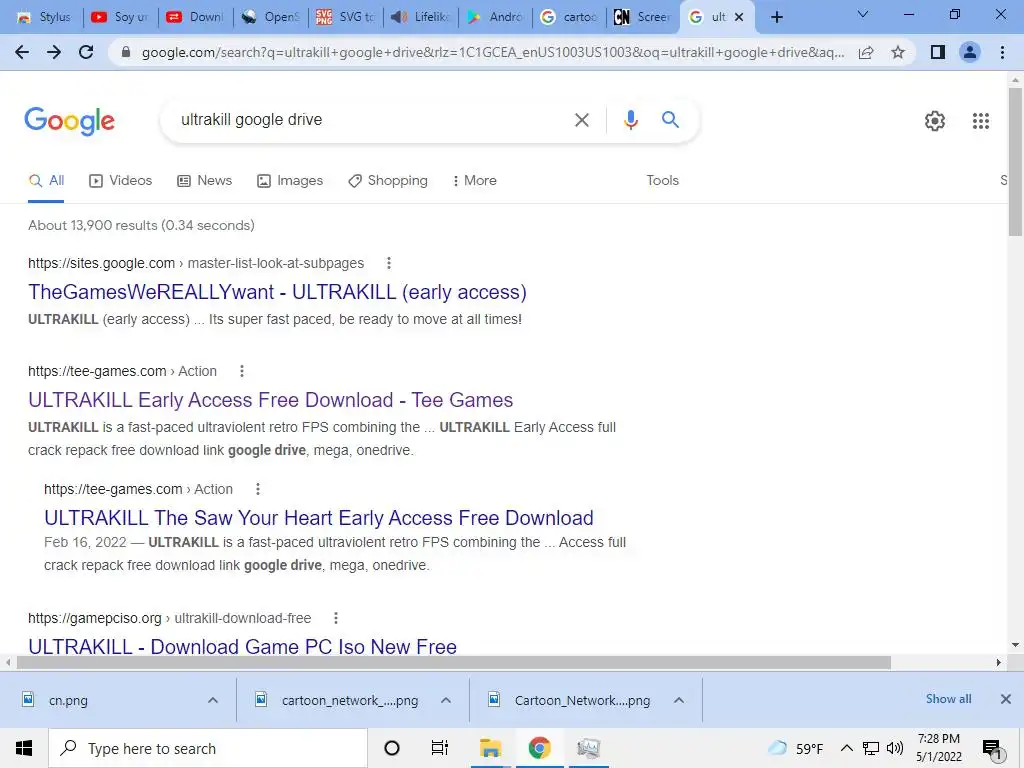Open options for gamepciso.org result
Viewport: 1024px width, 768px height.
point(336,618)
